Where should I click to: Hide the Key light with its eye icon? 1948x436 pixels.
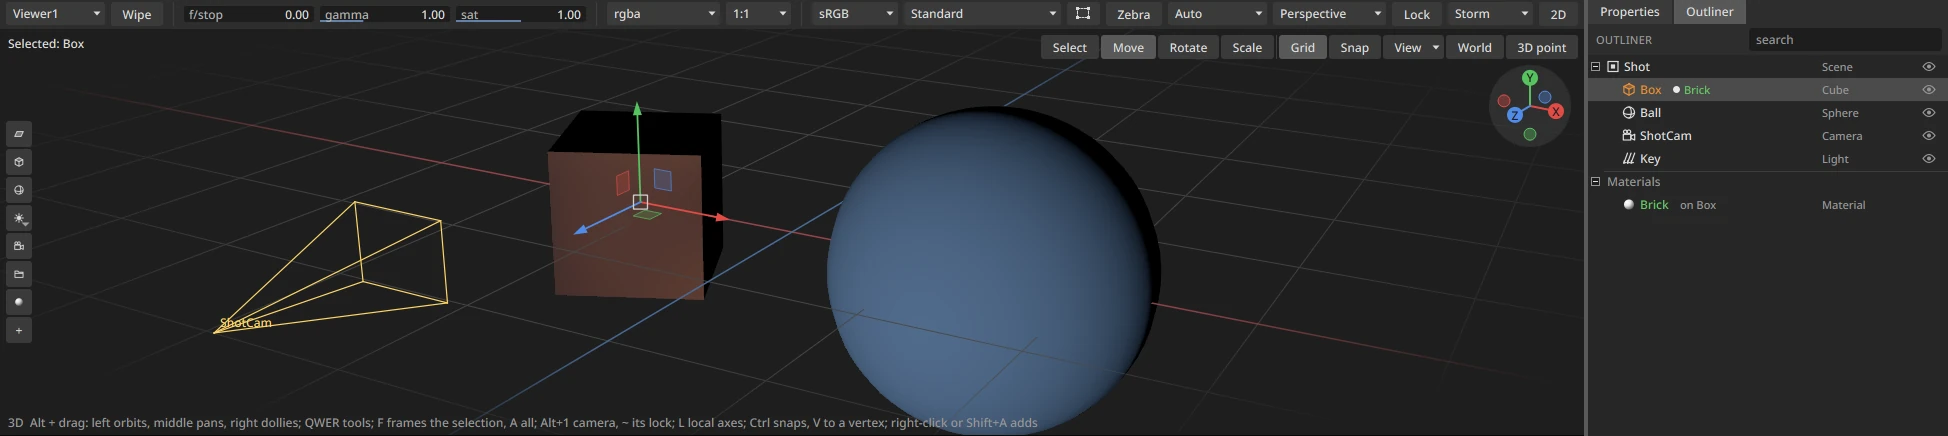1929,159
